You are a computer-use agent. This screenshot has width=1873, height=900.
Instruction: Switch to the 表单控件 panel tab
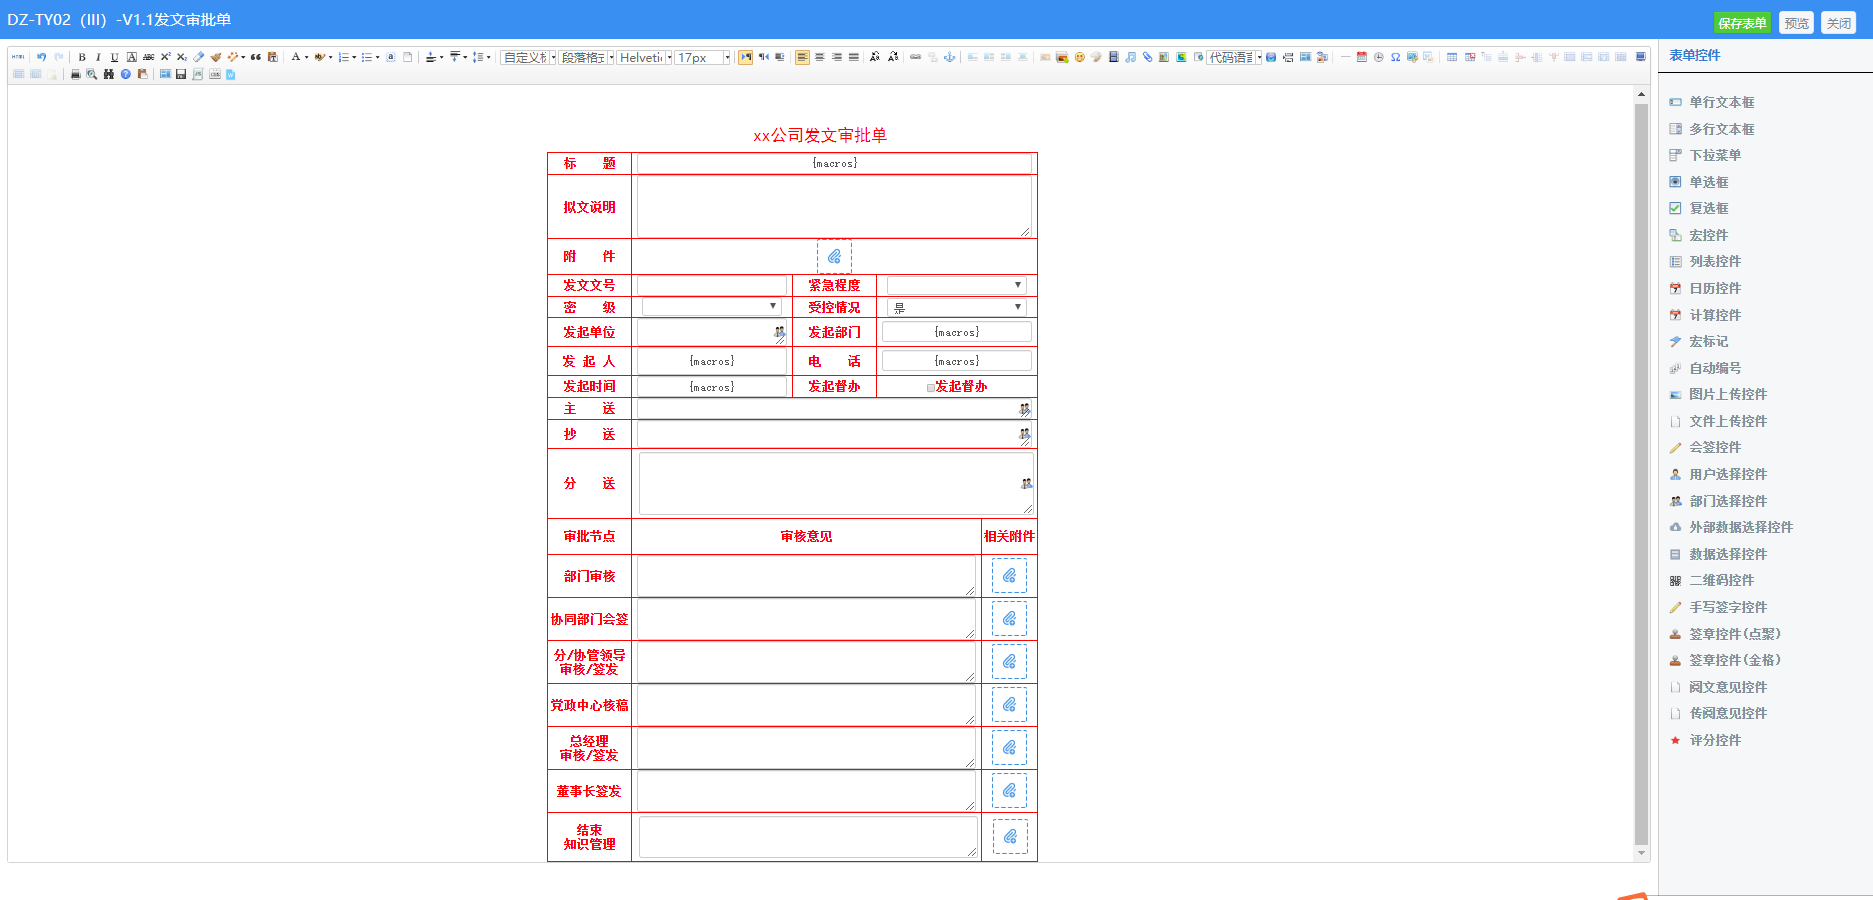coord(1694,55)
